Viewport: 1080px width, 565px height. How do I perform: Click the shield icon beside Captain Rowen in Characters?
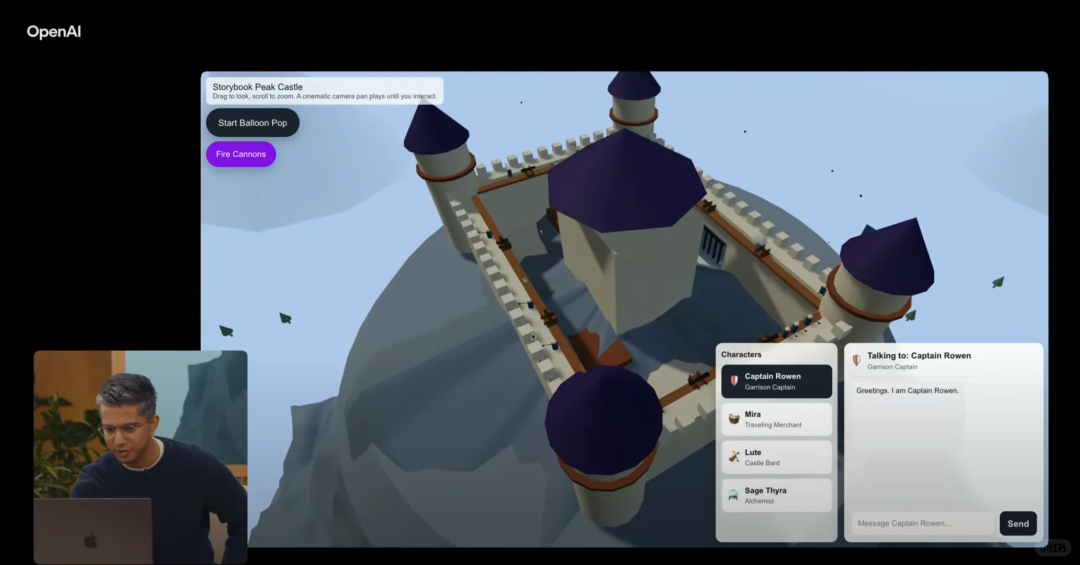[734, 381]
